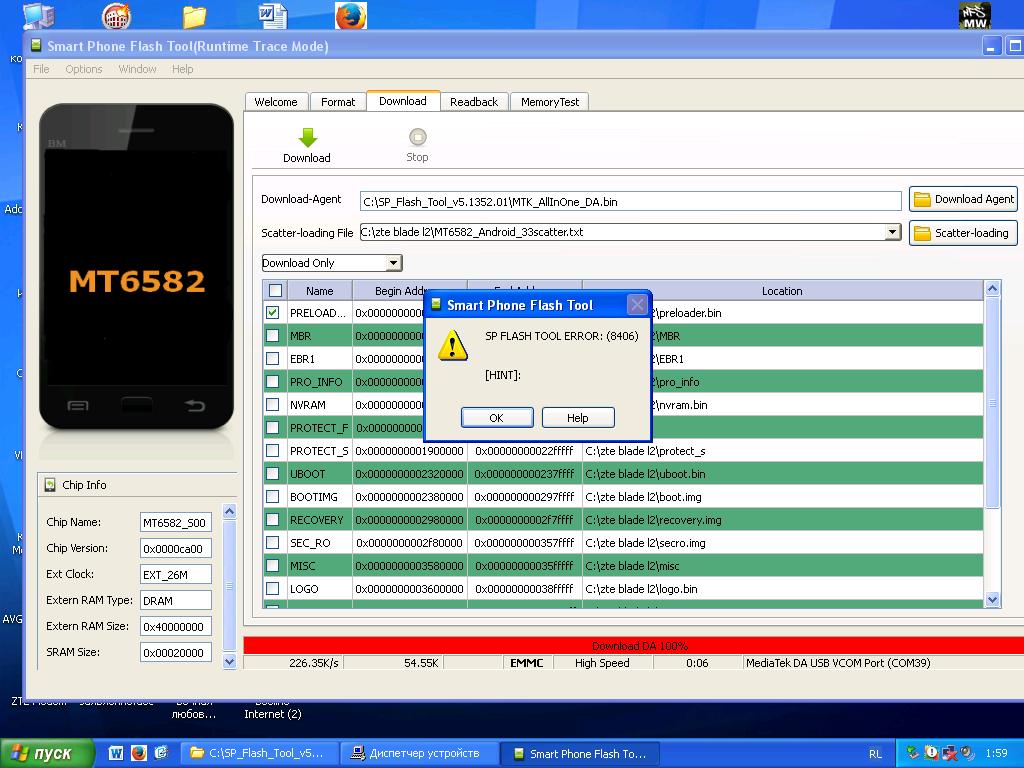The image size is (1024, 768).
Task: Click the Stop icon in toolbar
Action: tap(417, 138)
